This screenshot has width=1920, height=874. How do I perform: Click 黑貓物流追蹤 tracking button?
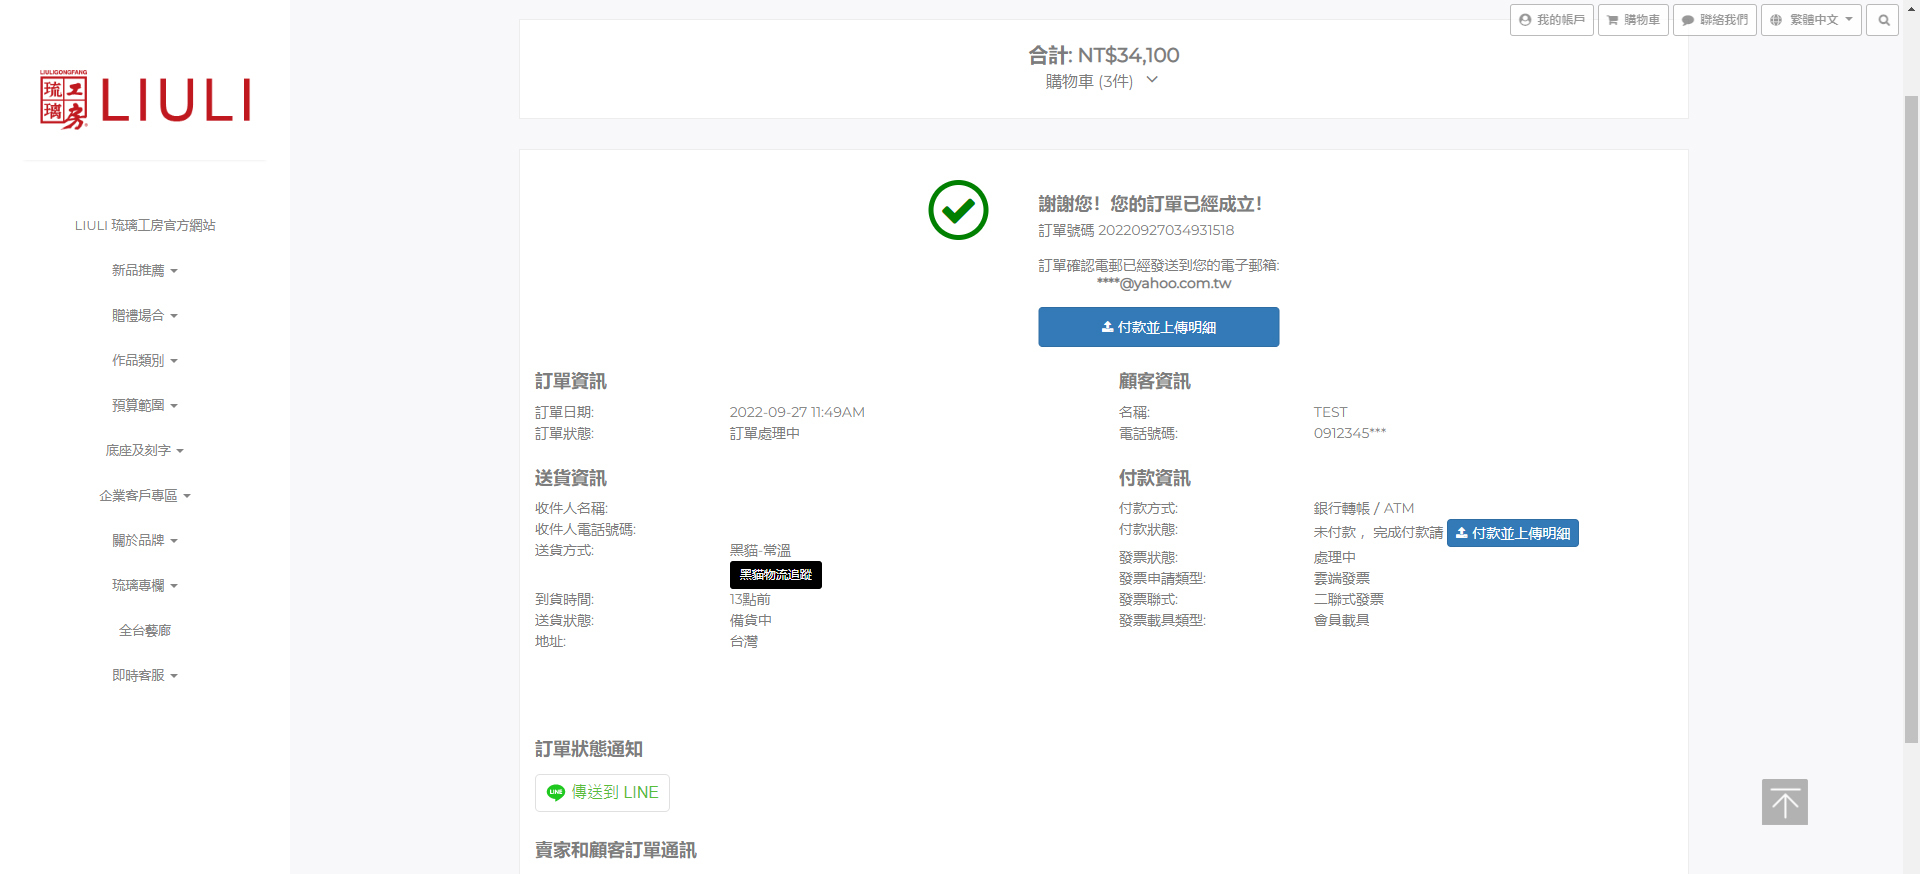click(x=775, y=575)
